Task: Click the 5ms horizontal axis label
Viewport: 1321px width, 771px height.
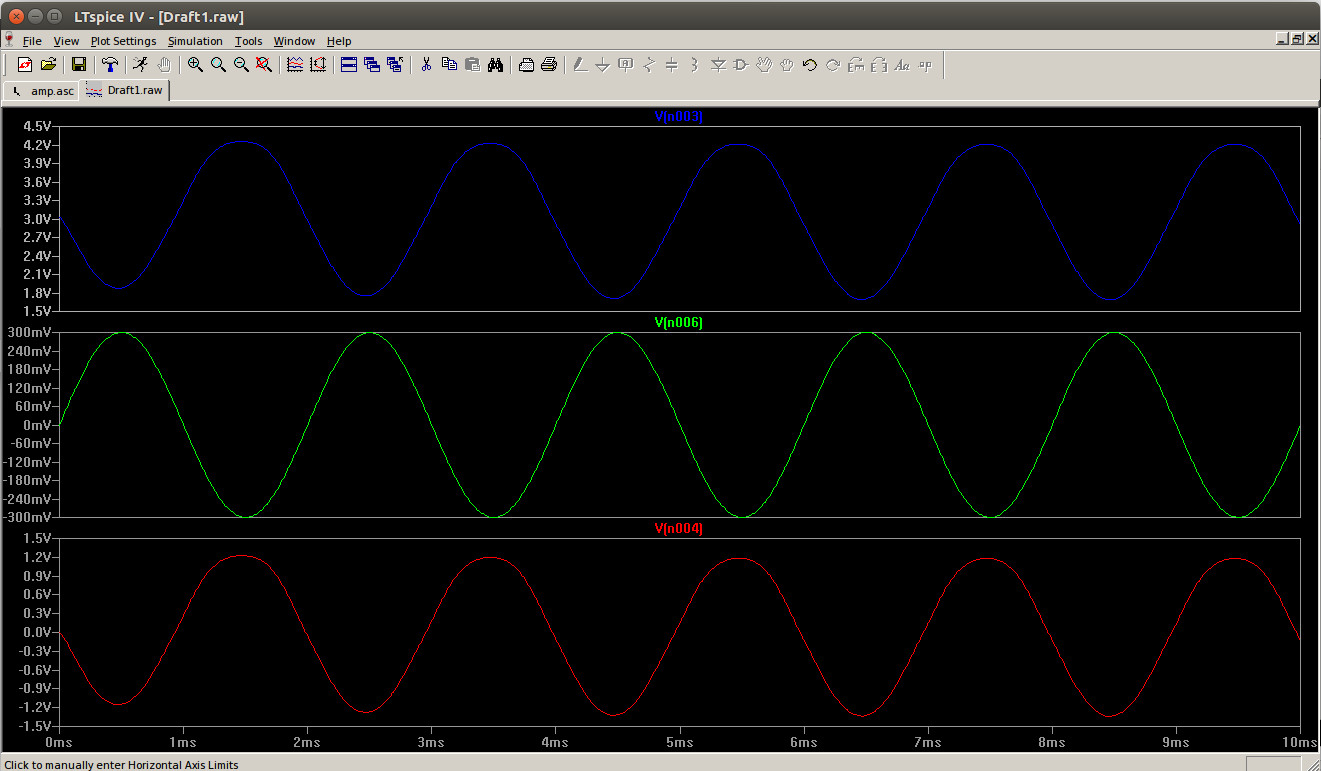Action: point(679,743)
